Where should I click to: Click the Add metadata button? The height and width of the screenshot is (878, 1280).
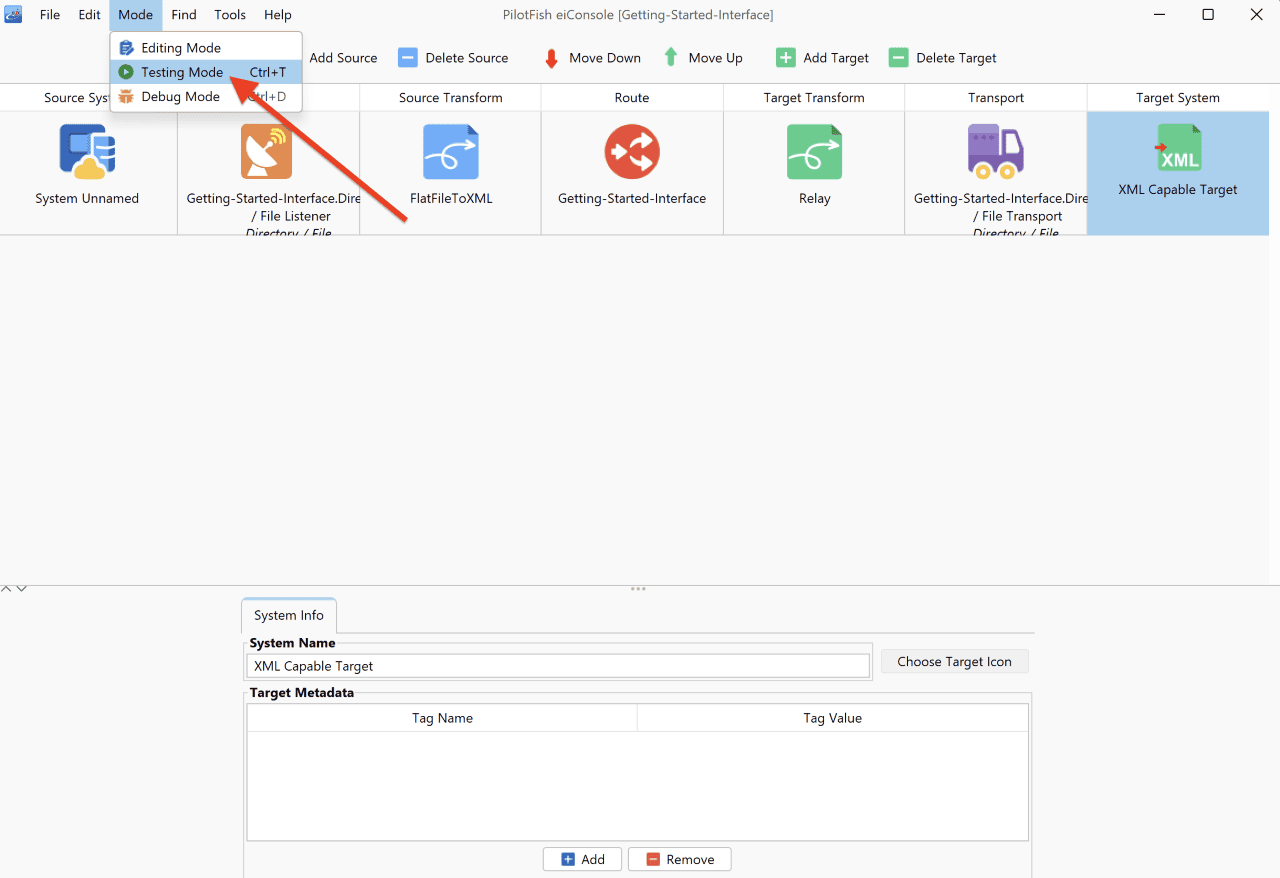pyautogui.click(x=582, y=859)
